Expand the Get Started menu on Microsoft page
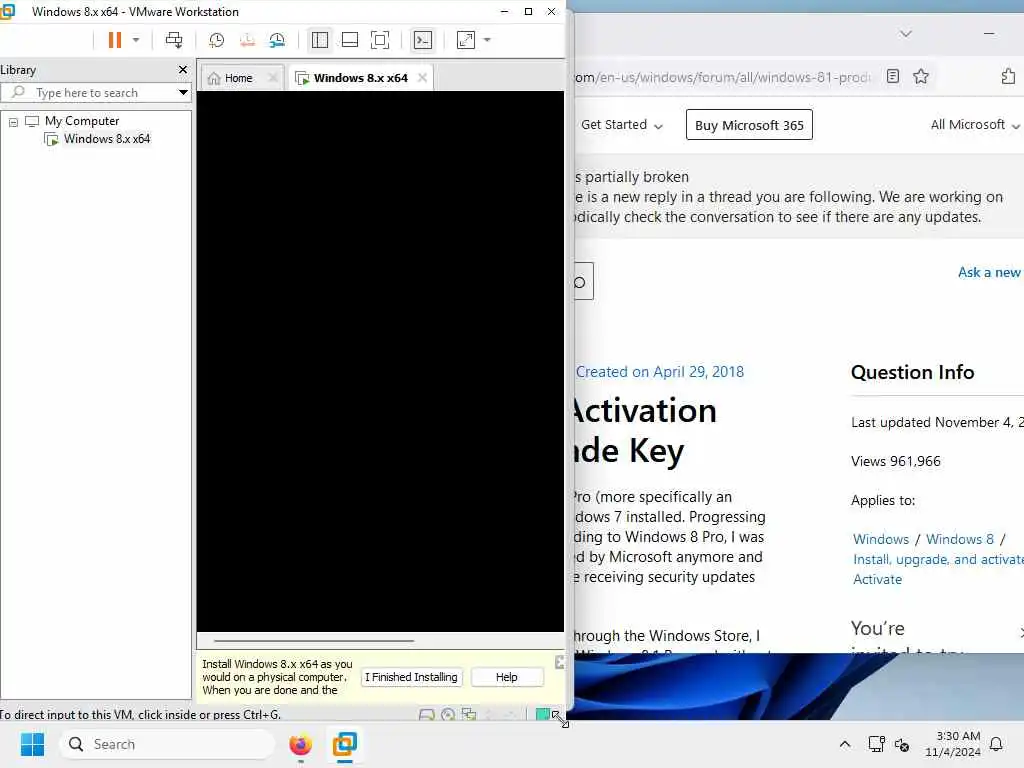 [621, 125]
